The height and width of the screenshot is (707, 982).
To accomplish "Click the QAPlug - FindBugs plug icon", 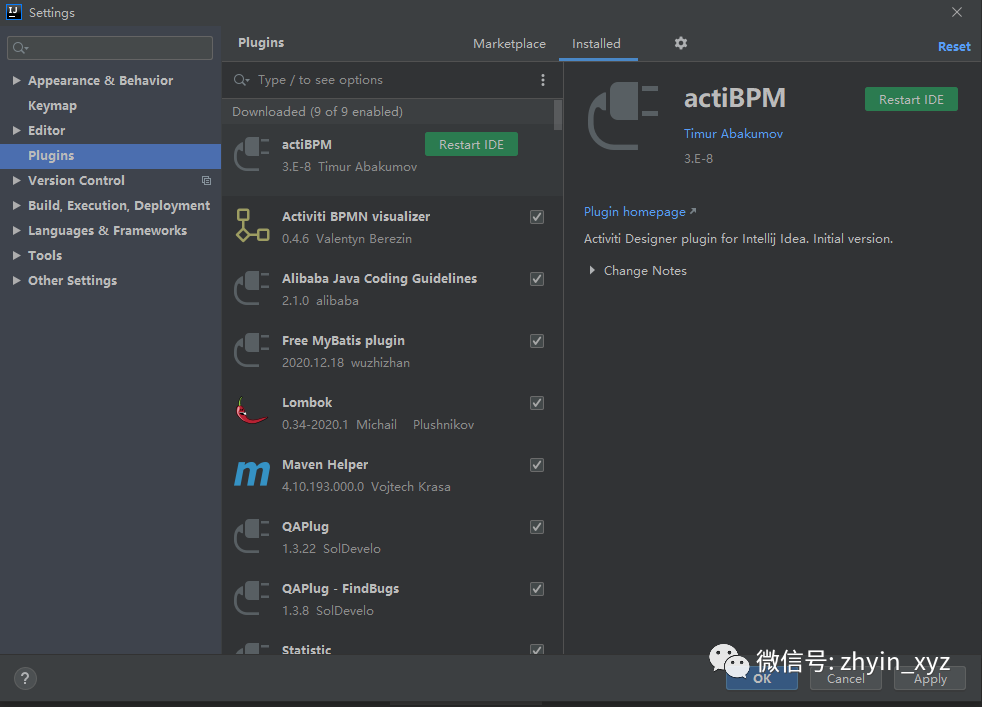I will [252, 598].
